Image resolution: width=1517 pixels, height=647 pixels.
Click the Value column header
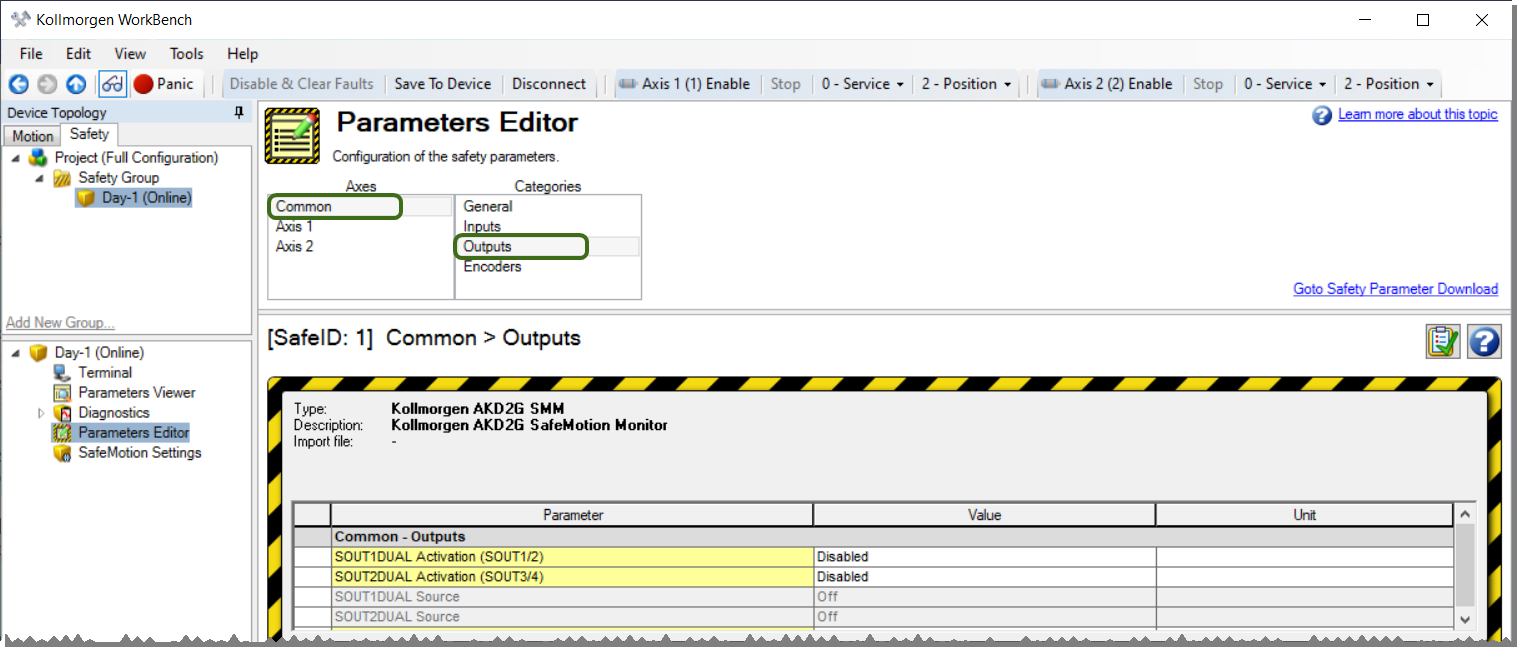(x=984, y=515)
